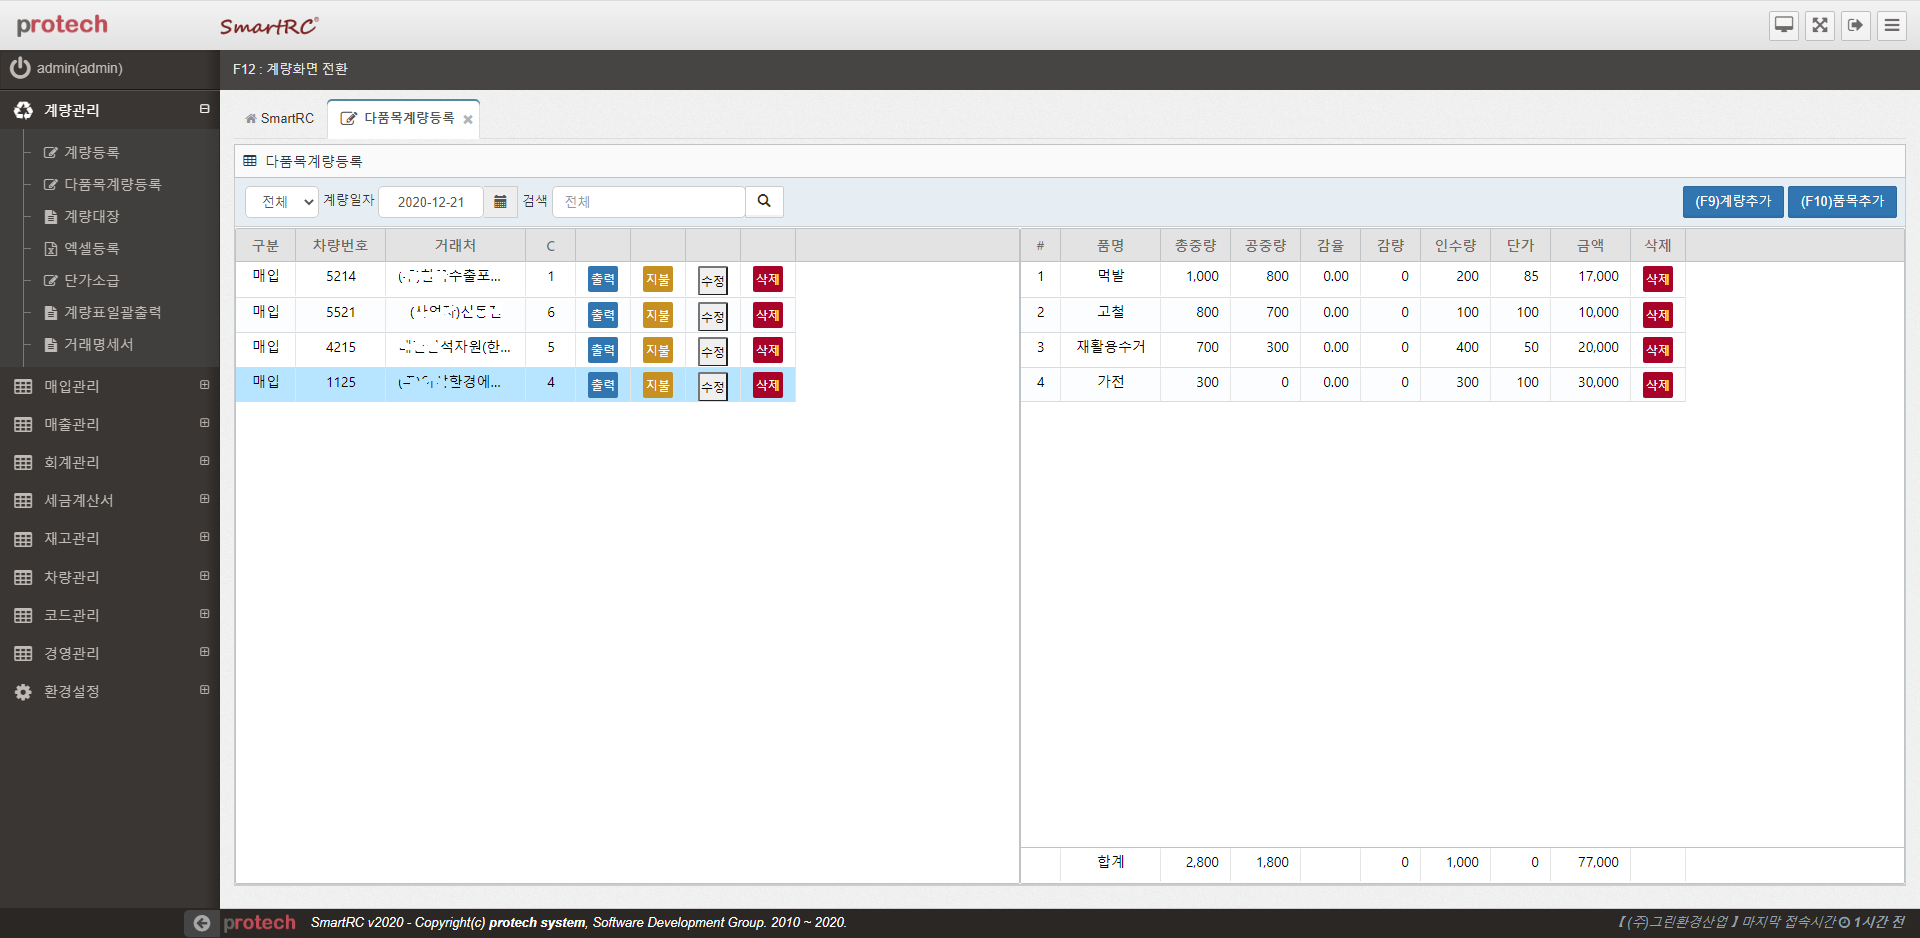Open the calendar date picker icon
1920x938 pixels.
(500, 201)
